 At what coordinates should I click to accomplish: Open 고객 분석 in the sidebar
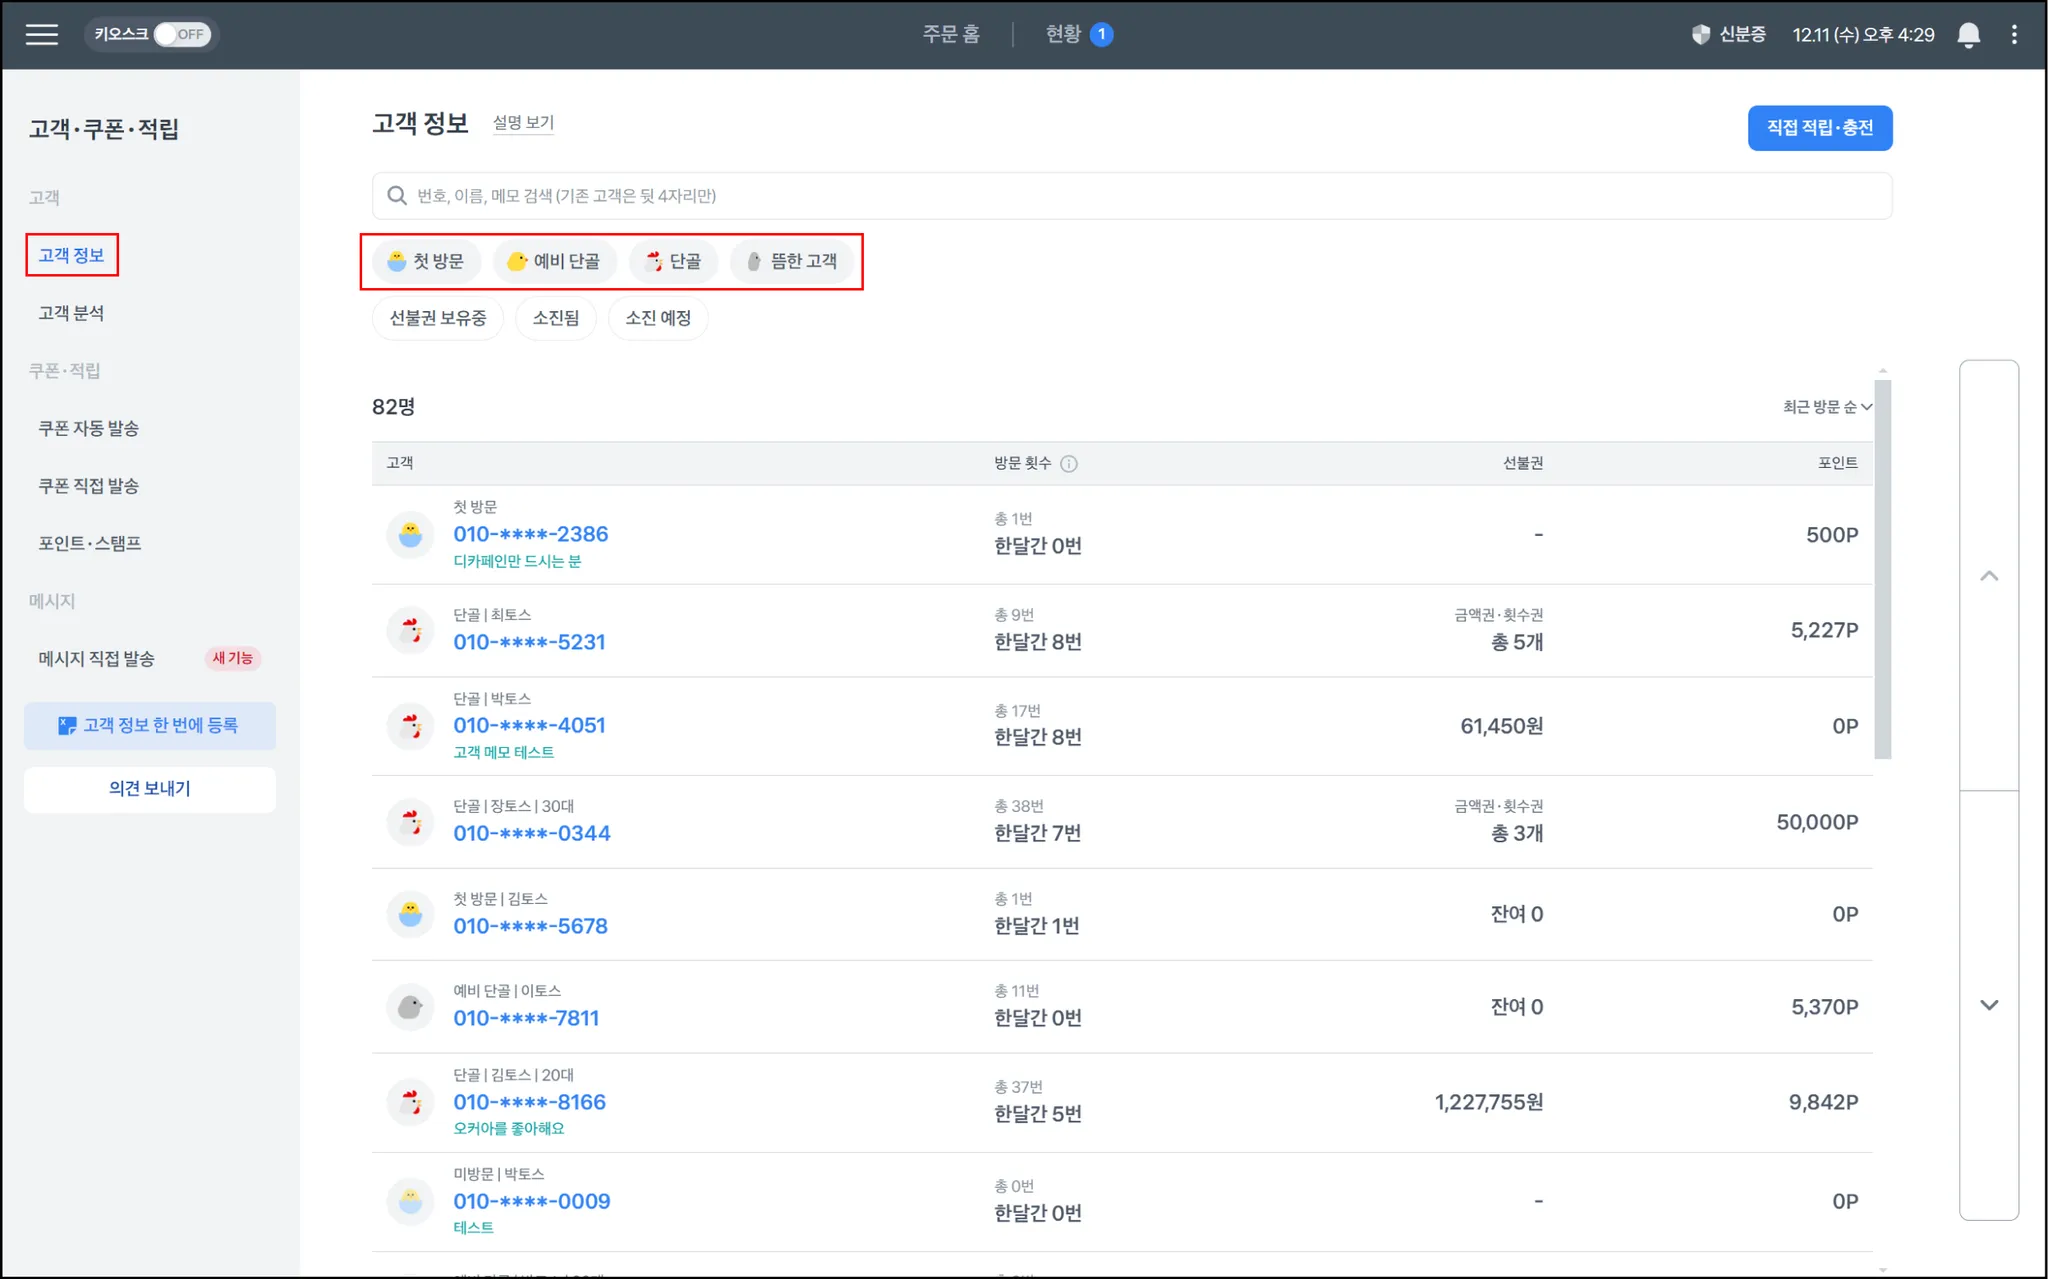[71, 313]
